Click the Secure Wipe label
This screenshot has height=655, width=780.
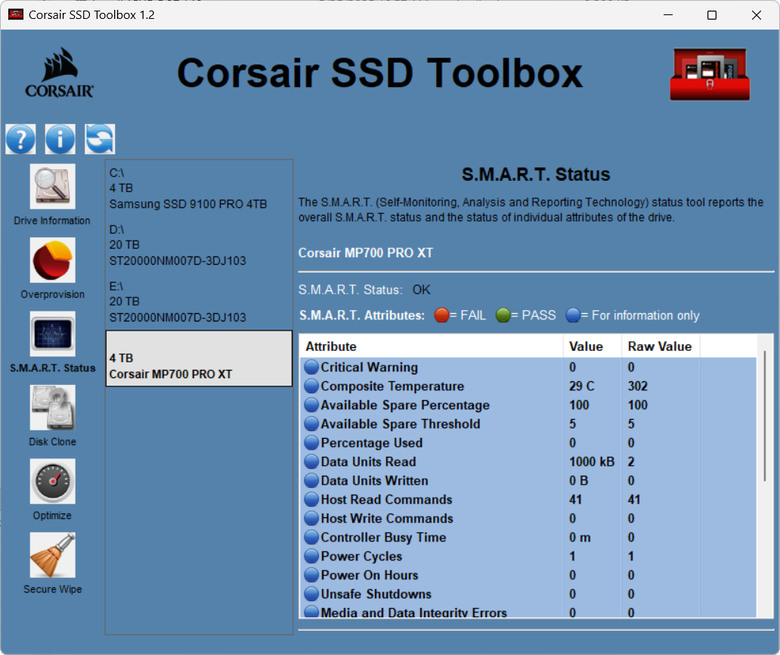pyautogui.click(x=52, y=589)
